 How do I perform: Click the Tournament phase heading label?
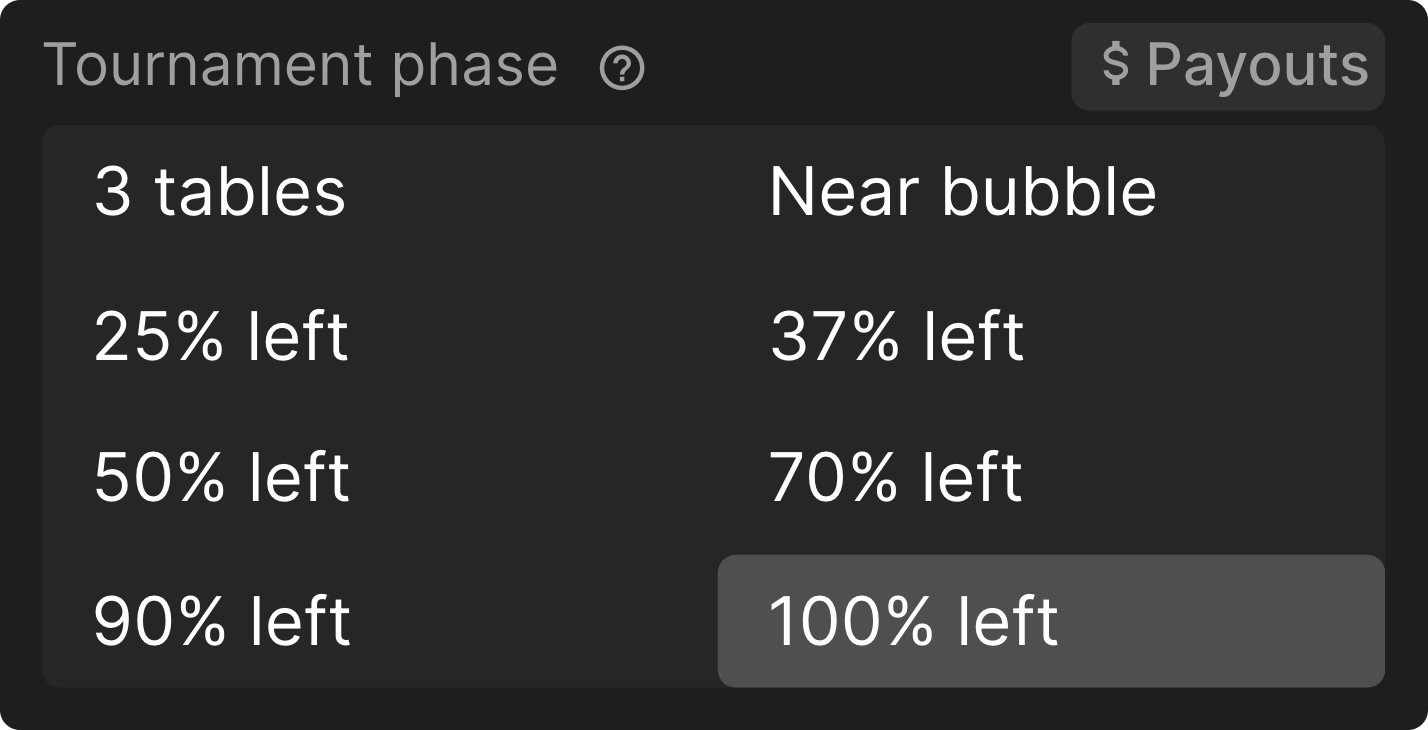(300, 66)
